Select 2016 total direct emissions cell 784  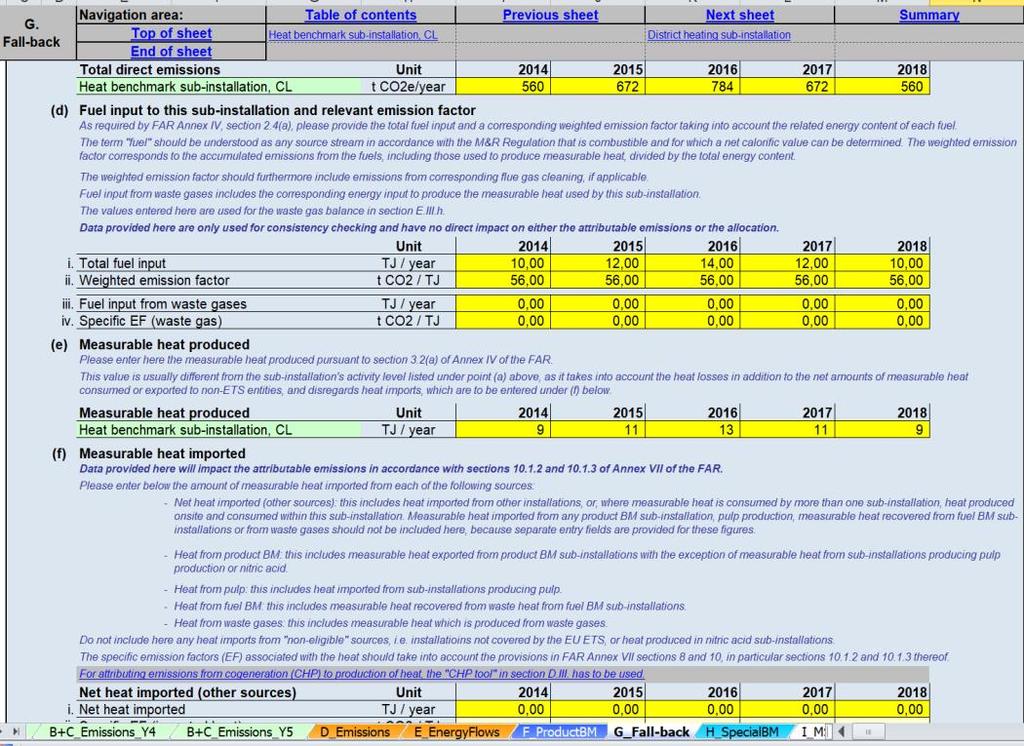point(692,86)
